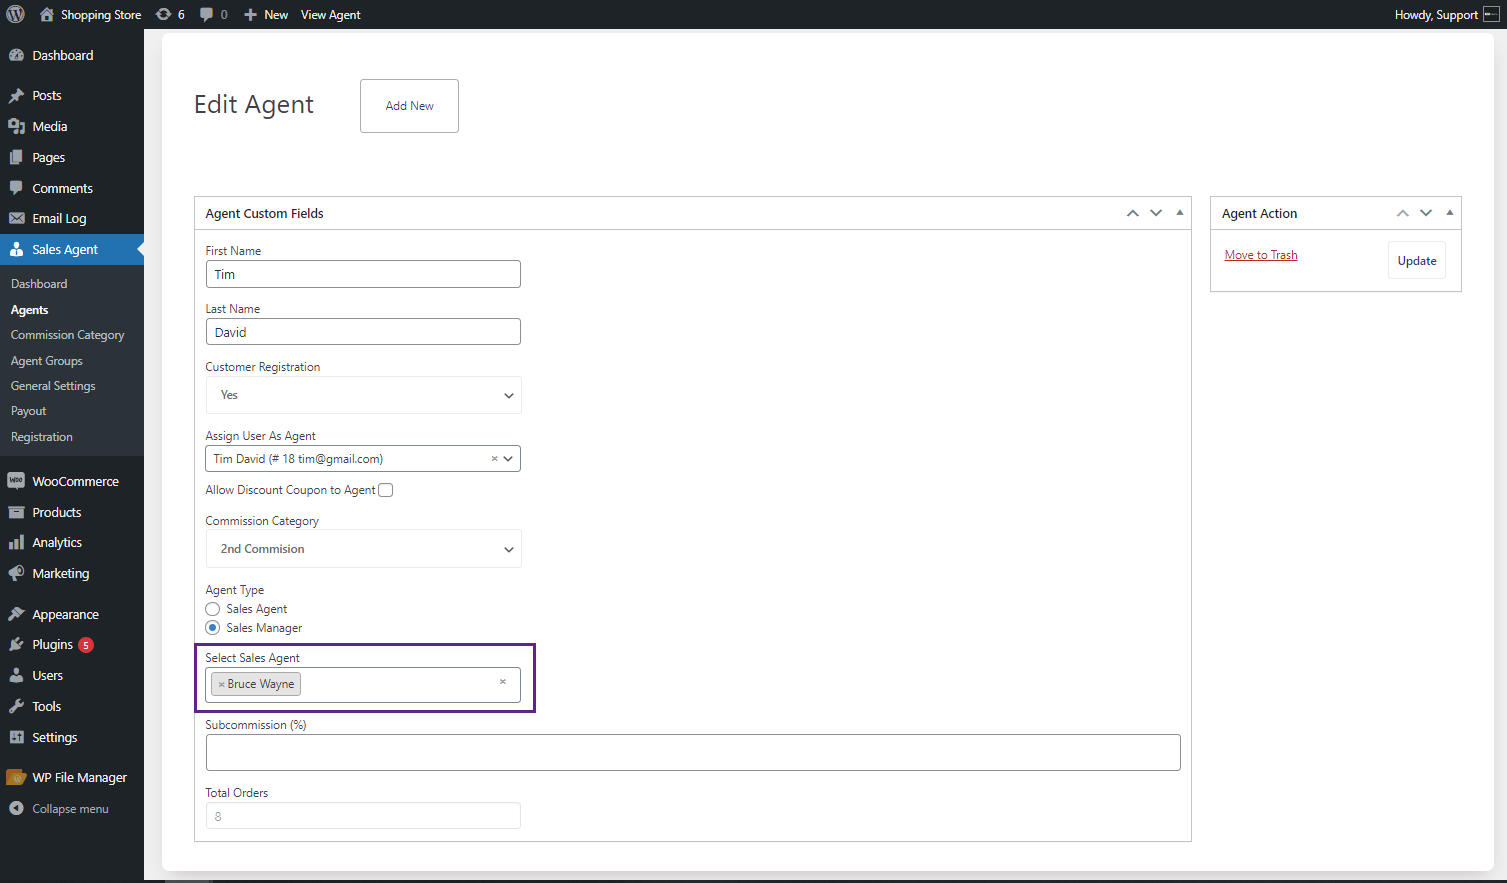Click the Total Orders field
This screenshot has height=883, width=1507.
pyautogui.click(x=364, y=816)
